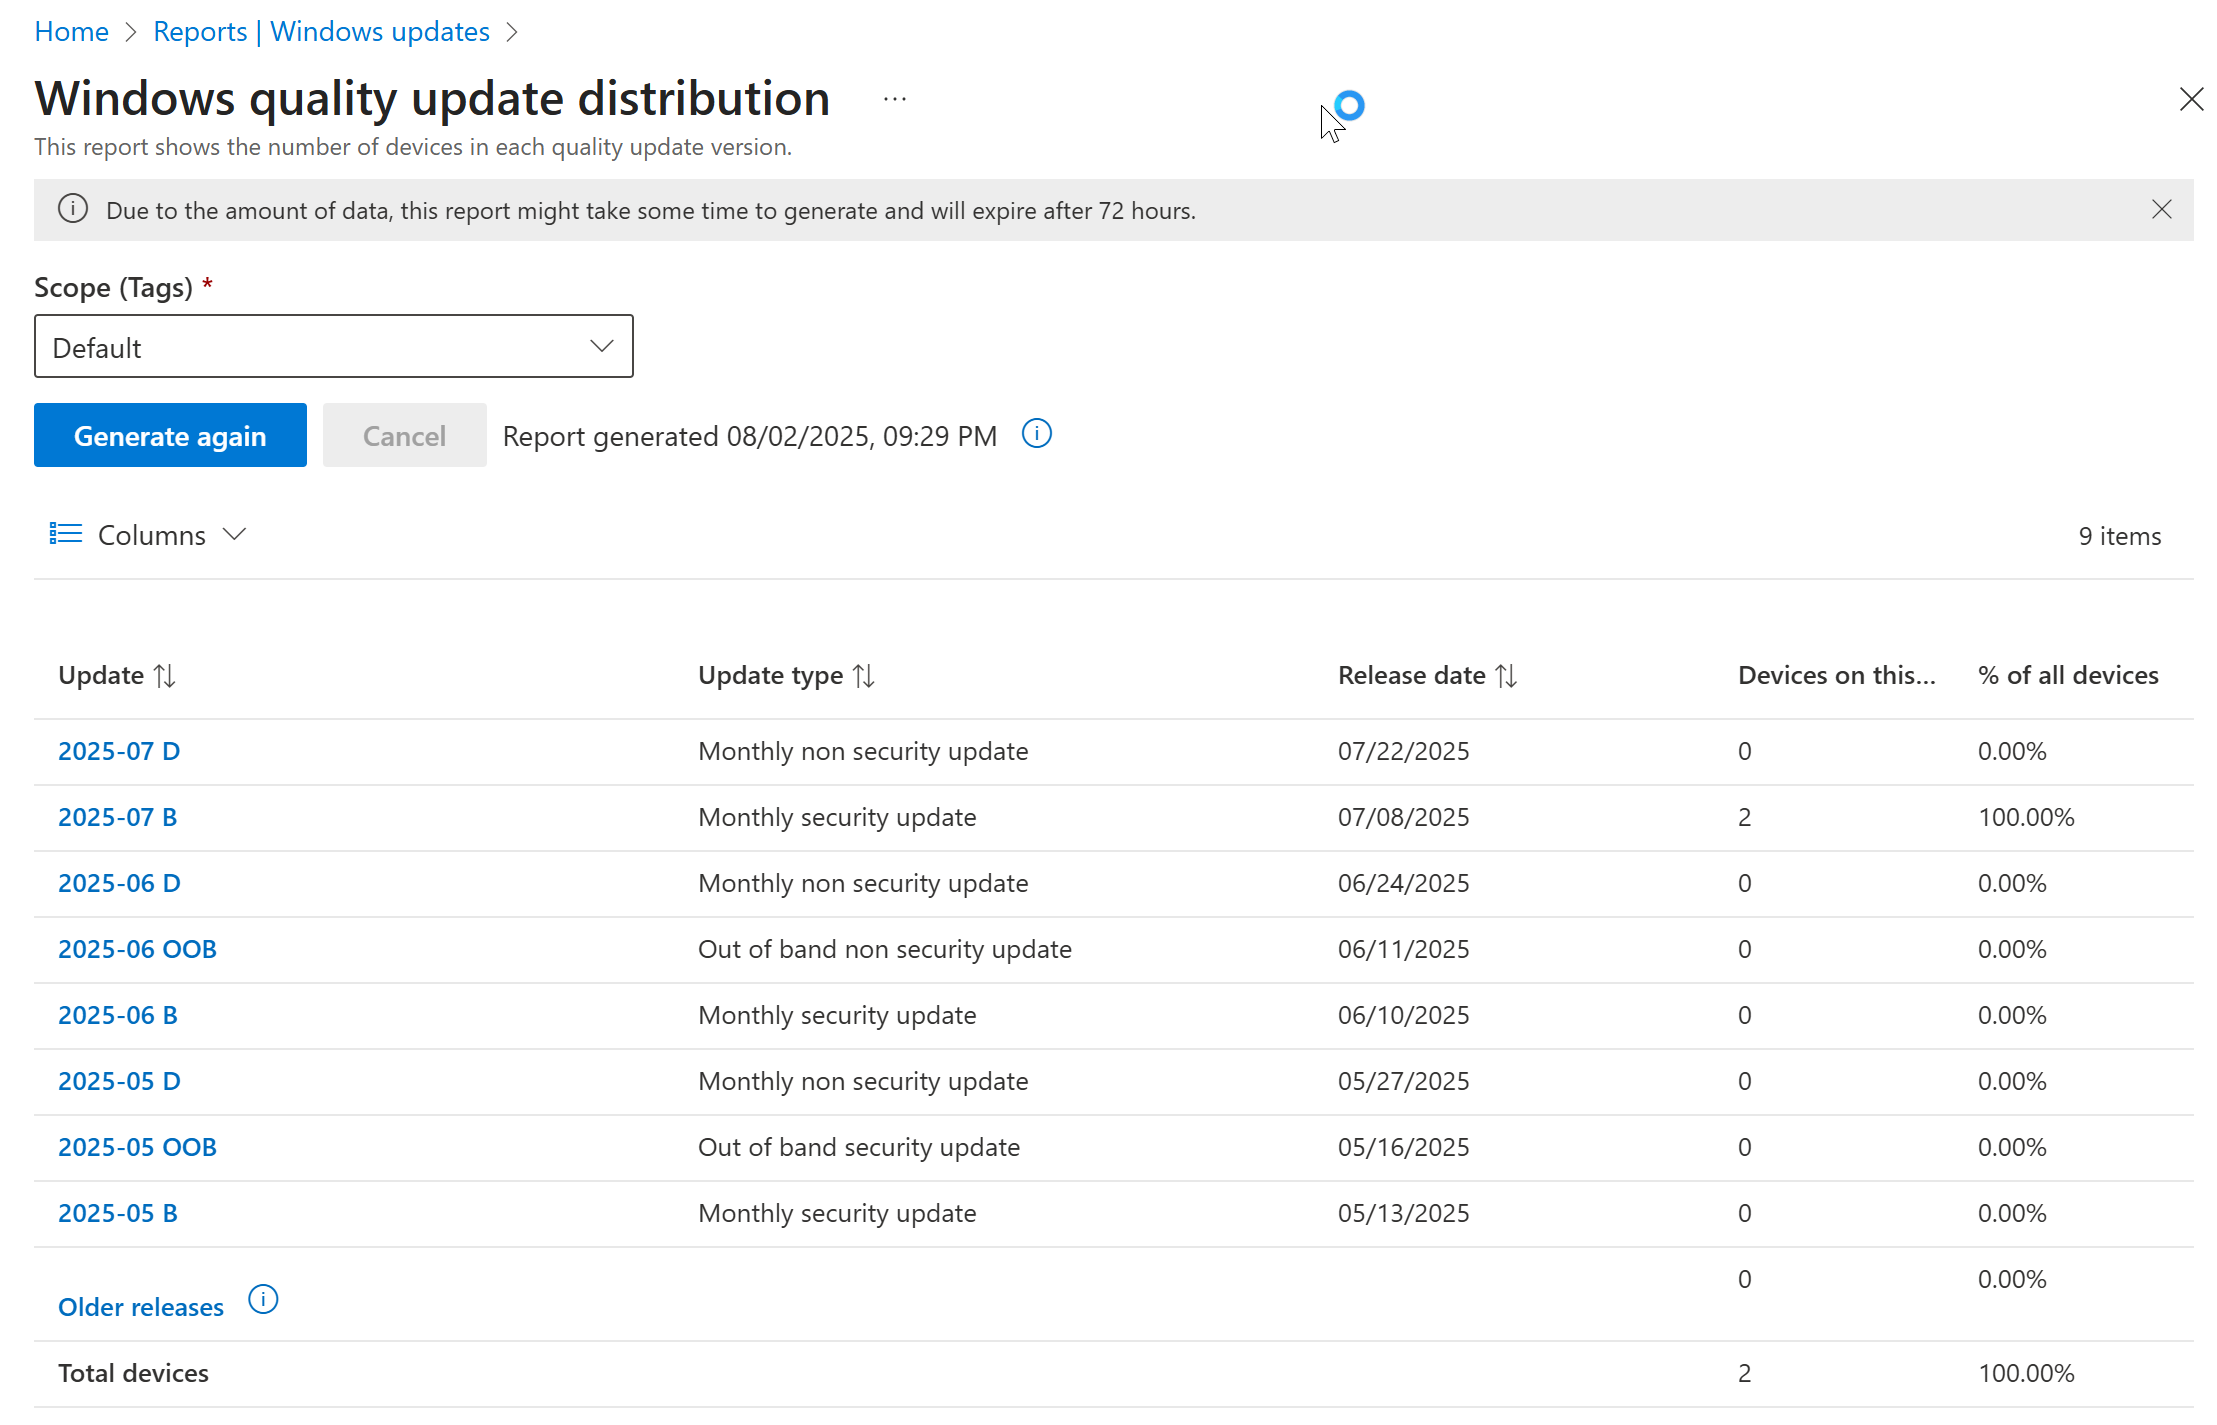Click Report generated 08/02/2025 timestamp text
The width and height of the screenshot is (2217, 1425).
click(749, 436)
